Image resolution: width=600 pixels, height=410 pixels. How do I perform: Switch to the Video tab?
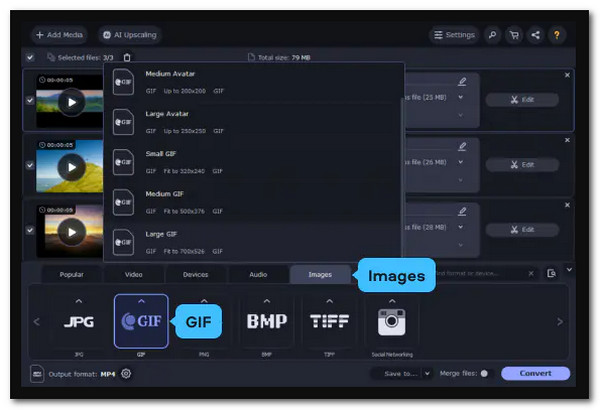(134, 274)
